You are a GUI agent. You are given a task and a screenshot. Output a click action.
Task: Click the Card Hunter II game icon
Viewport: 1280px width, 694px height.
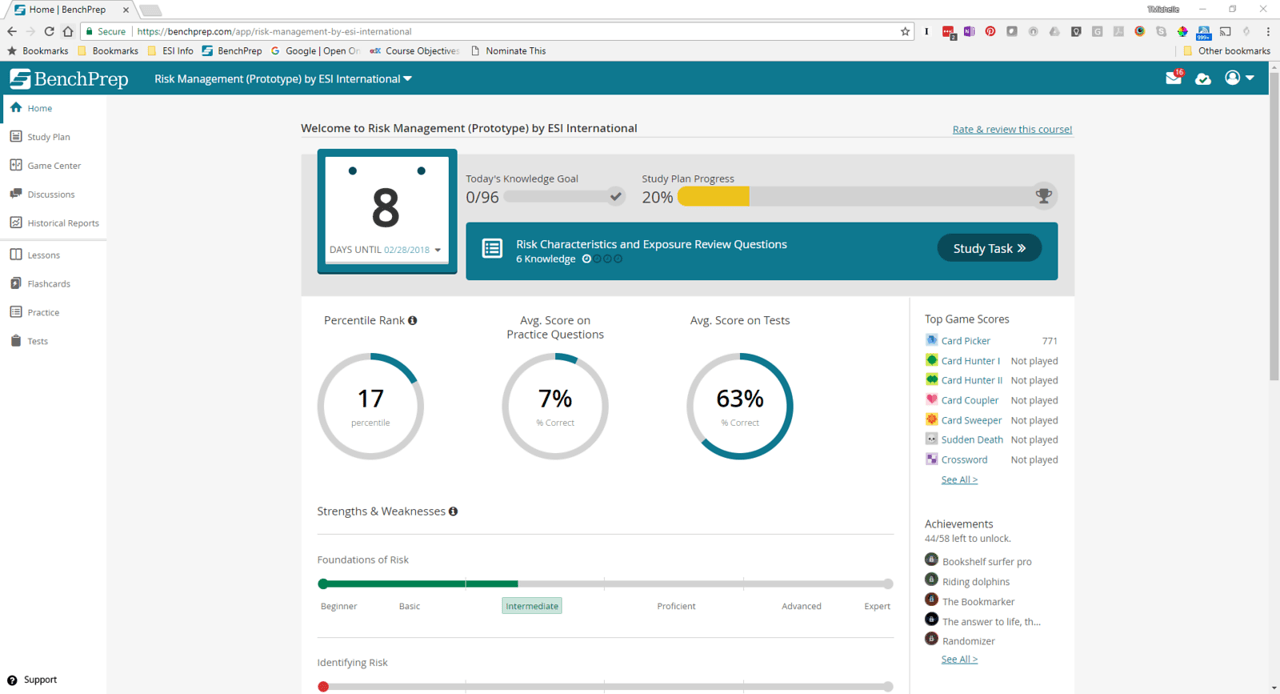pos(931,380)
